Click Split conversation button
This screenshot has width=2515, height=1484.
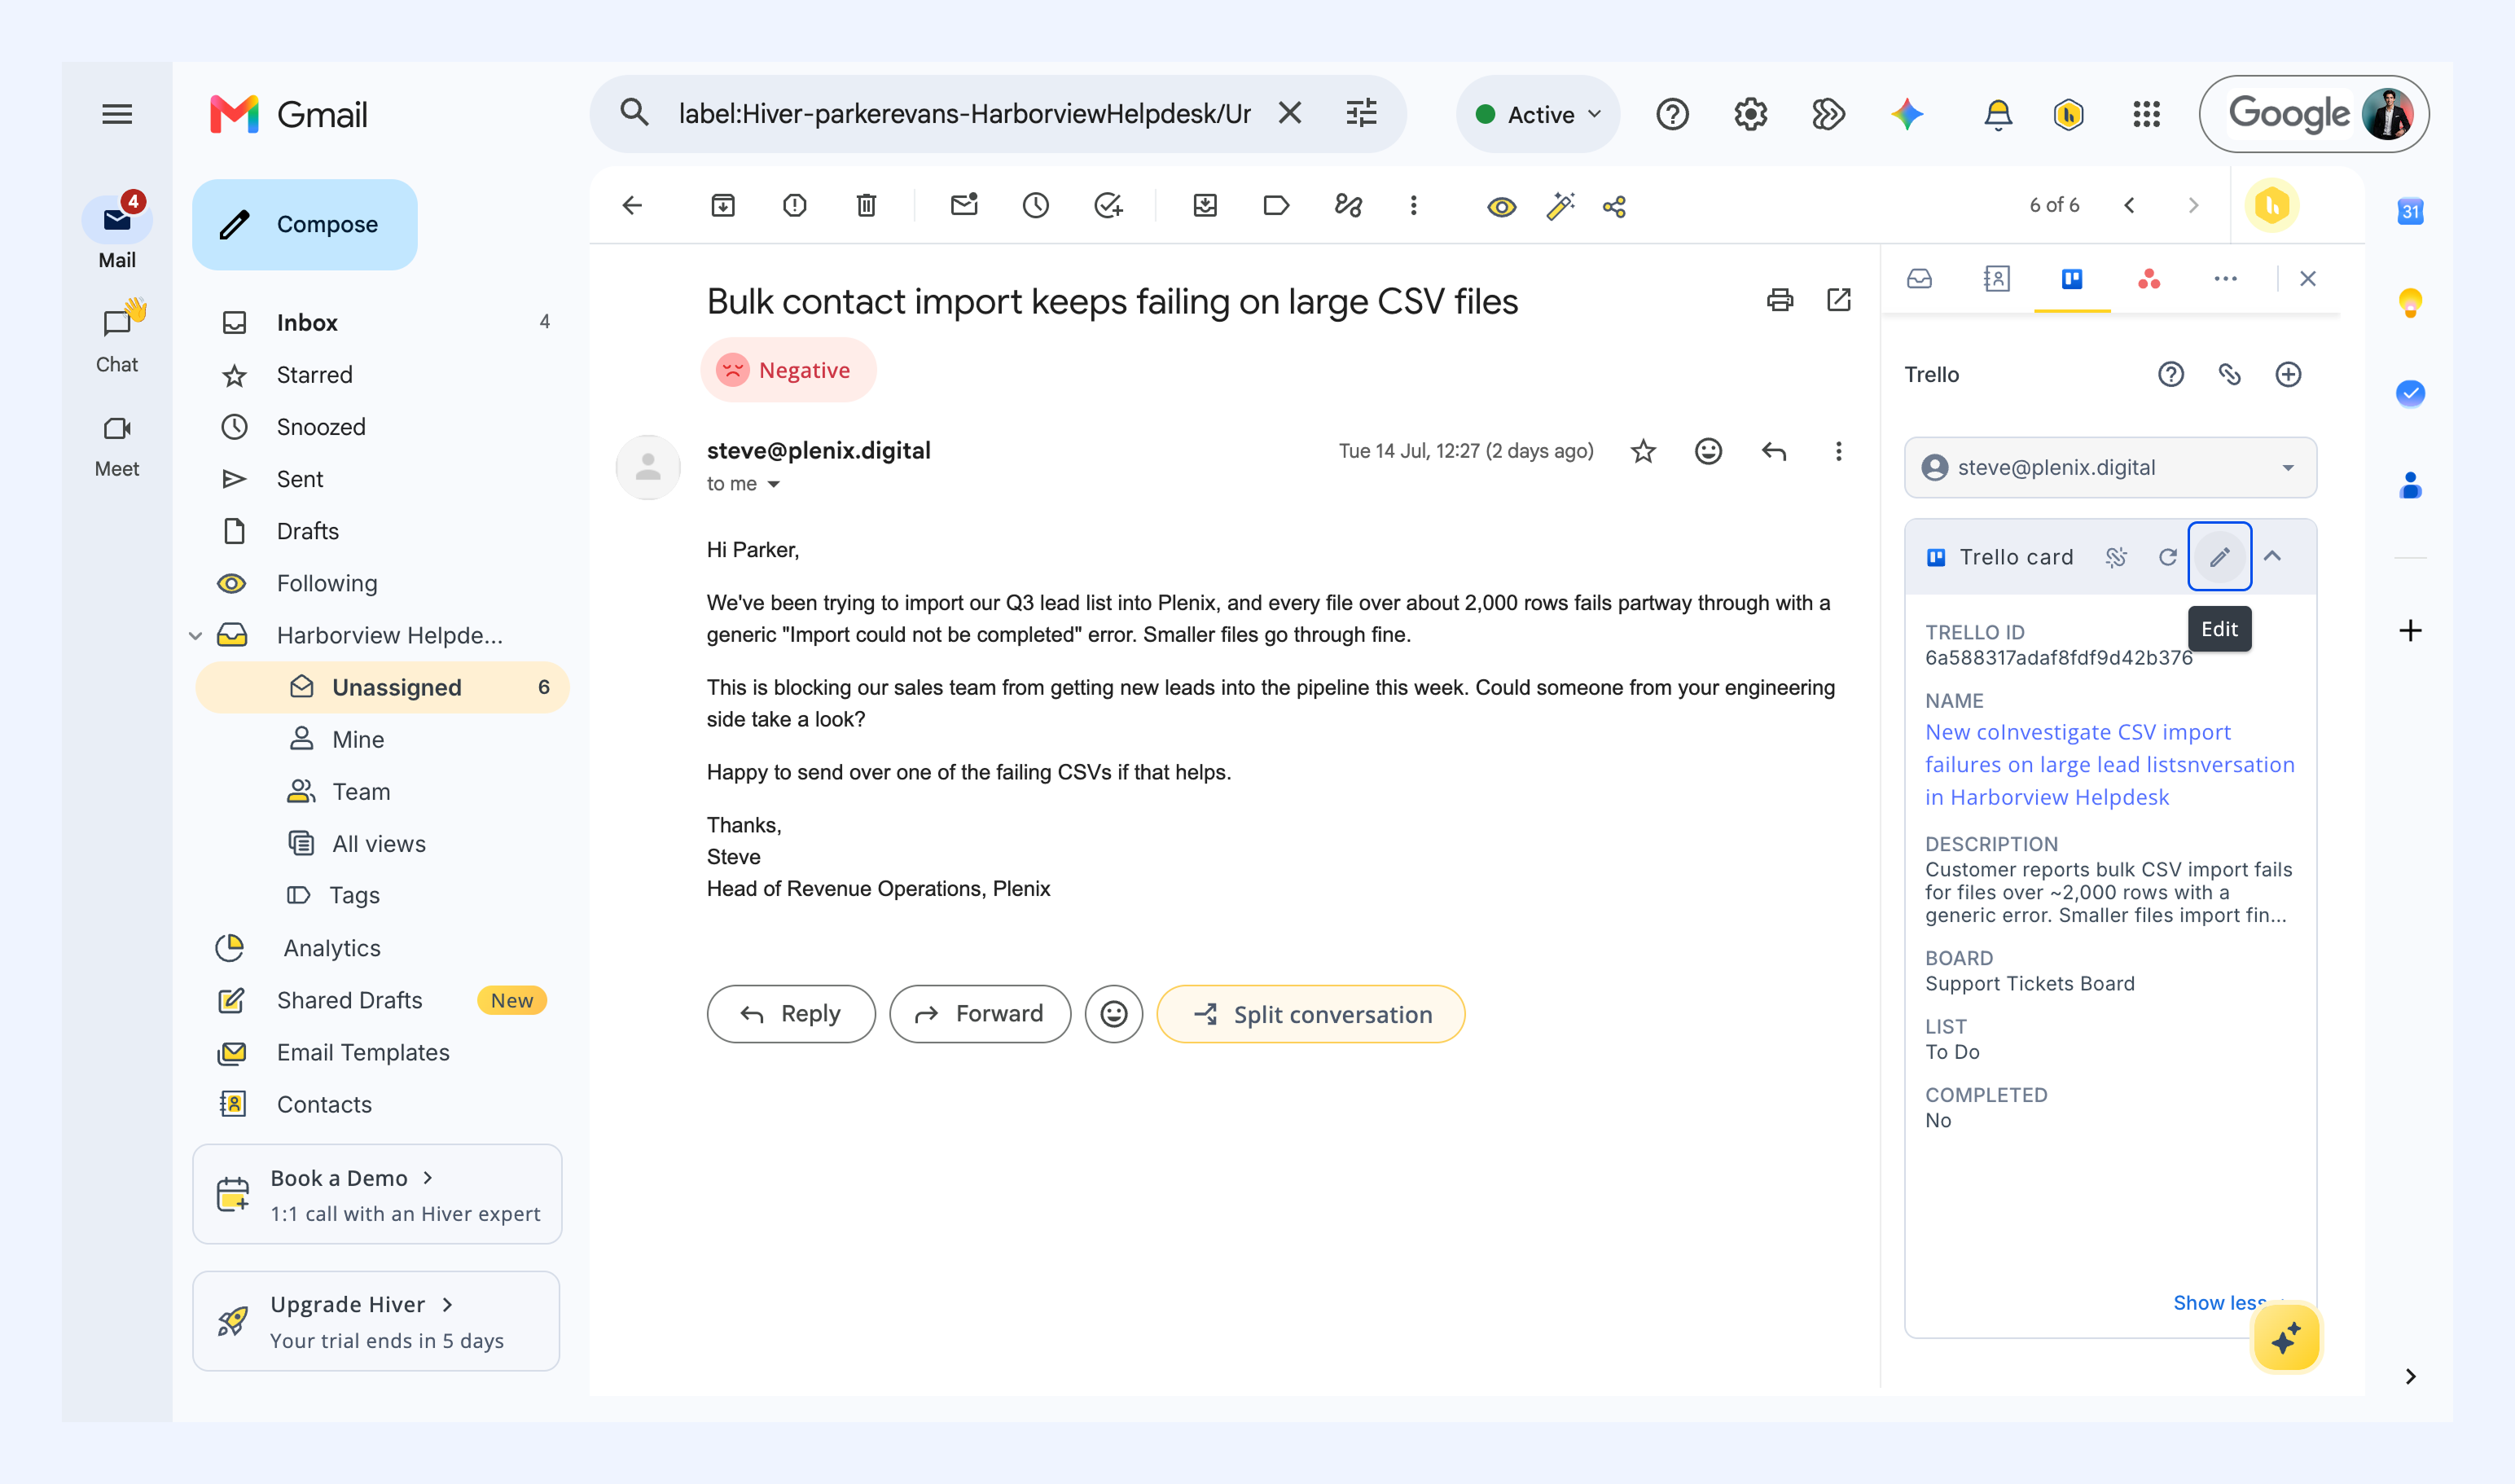click(x=1311, y=1015)
